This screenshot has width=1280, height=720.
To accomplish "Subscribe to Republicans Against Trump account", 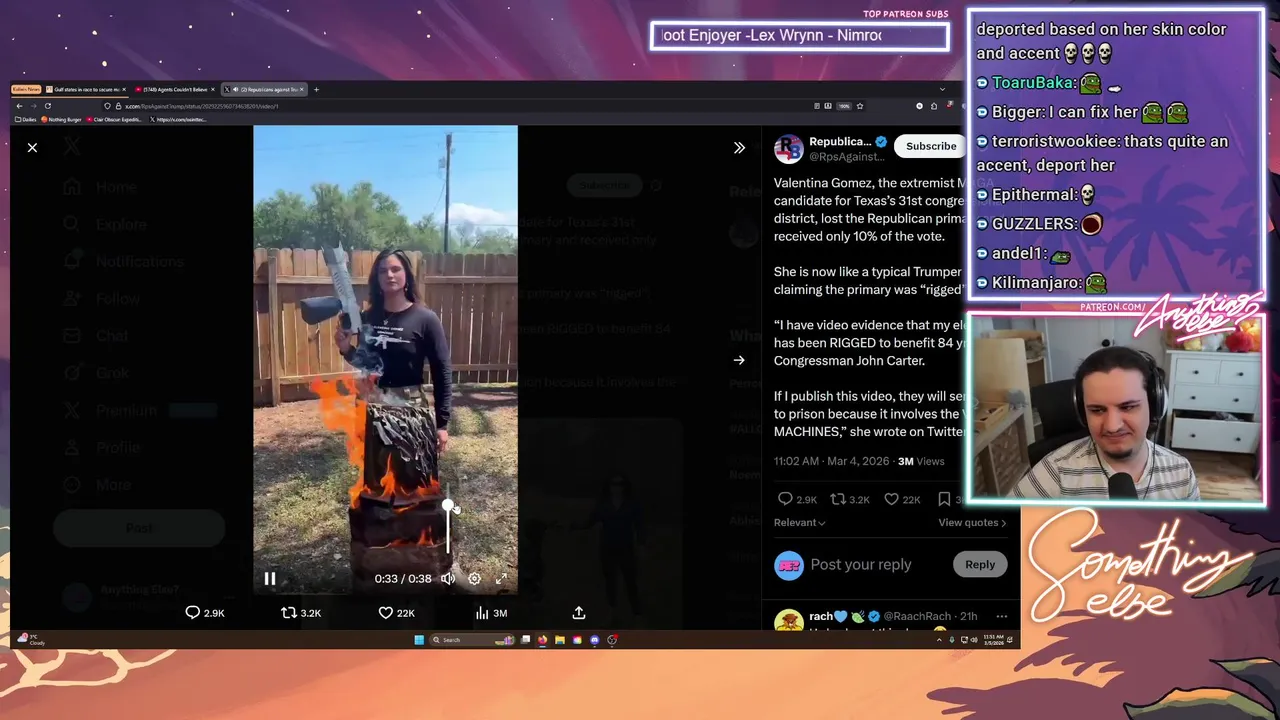I will click(931, 146).
